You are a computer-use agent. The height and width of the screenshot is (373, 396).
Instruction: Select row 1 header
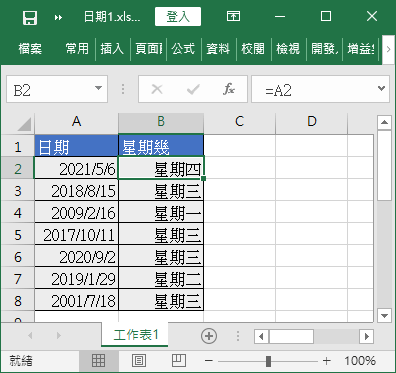17,147
